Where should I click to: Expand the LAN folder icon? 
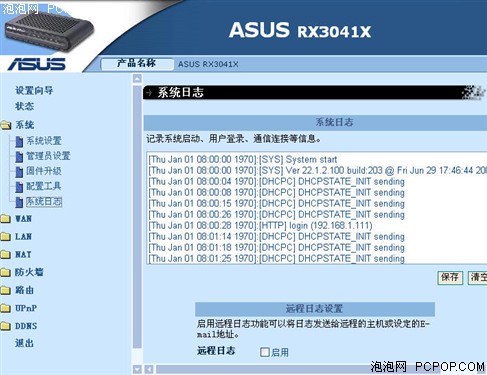[x=6, y=237]
